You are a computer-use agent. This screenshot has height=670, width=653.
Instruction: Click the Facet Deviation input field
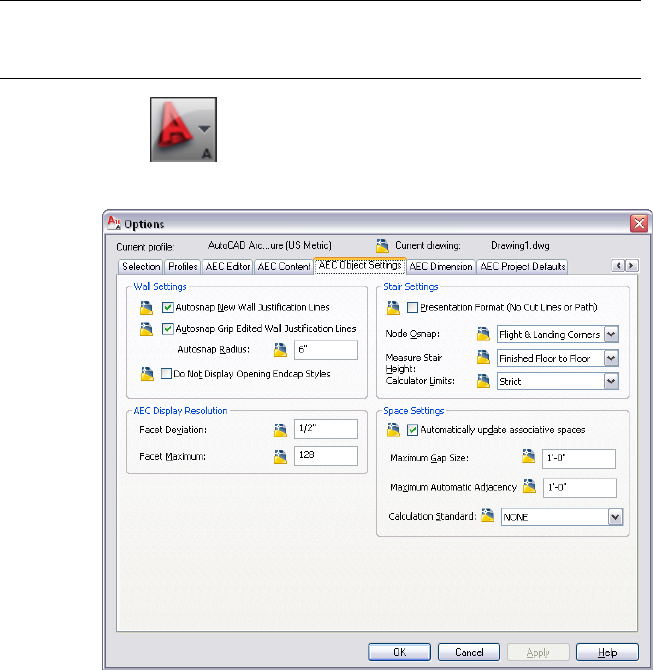326,429
